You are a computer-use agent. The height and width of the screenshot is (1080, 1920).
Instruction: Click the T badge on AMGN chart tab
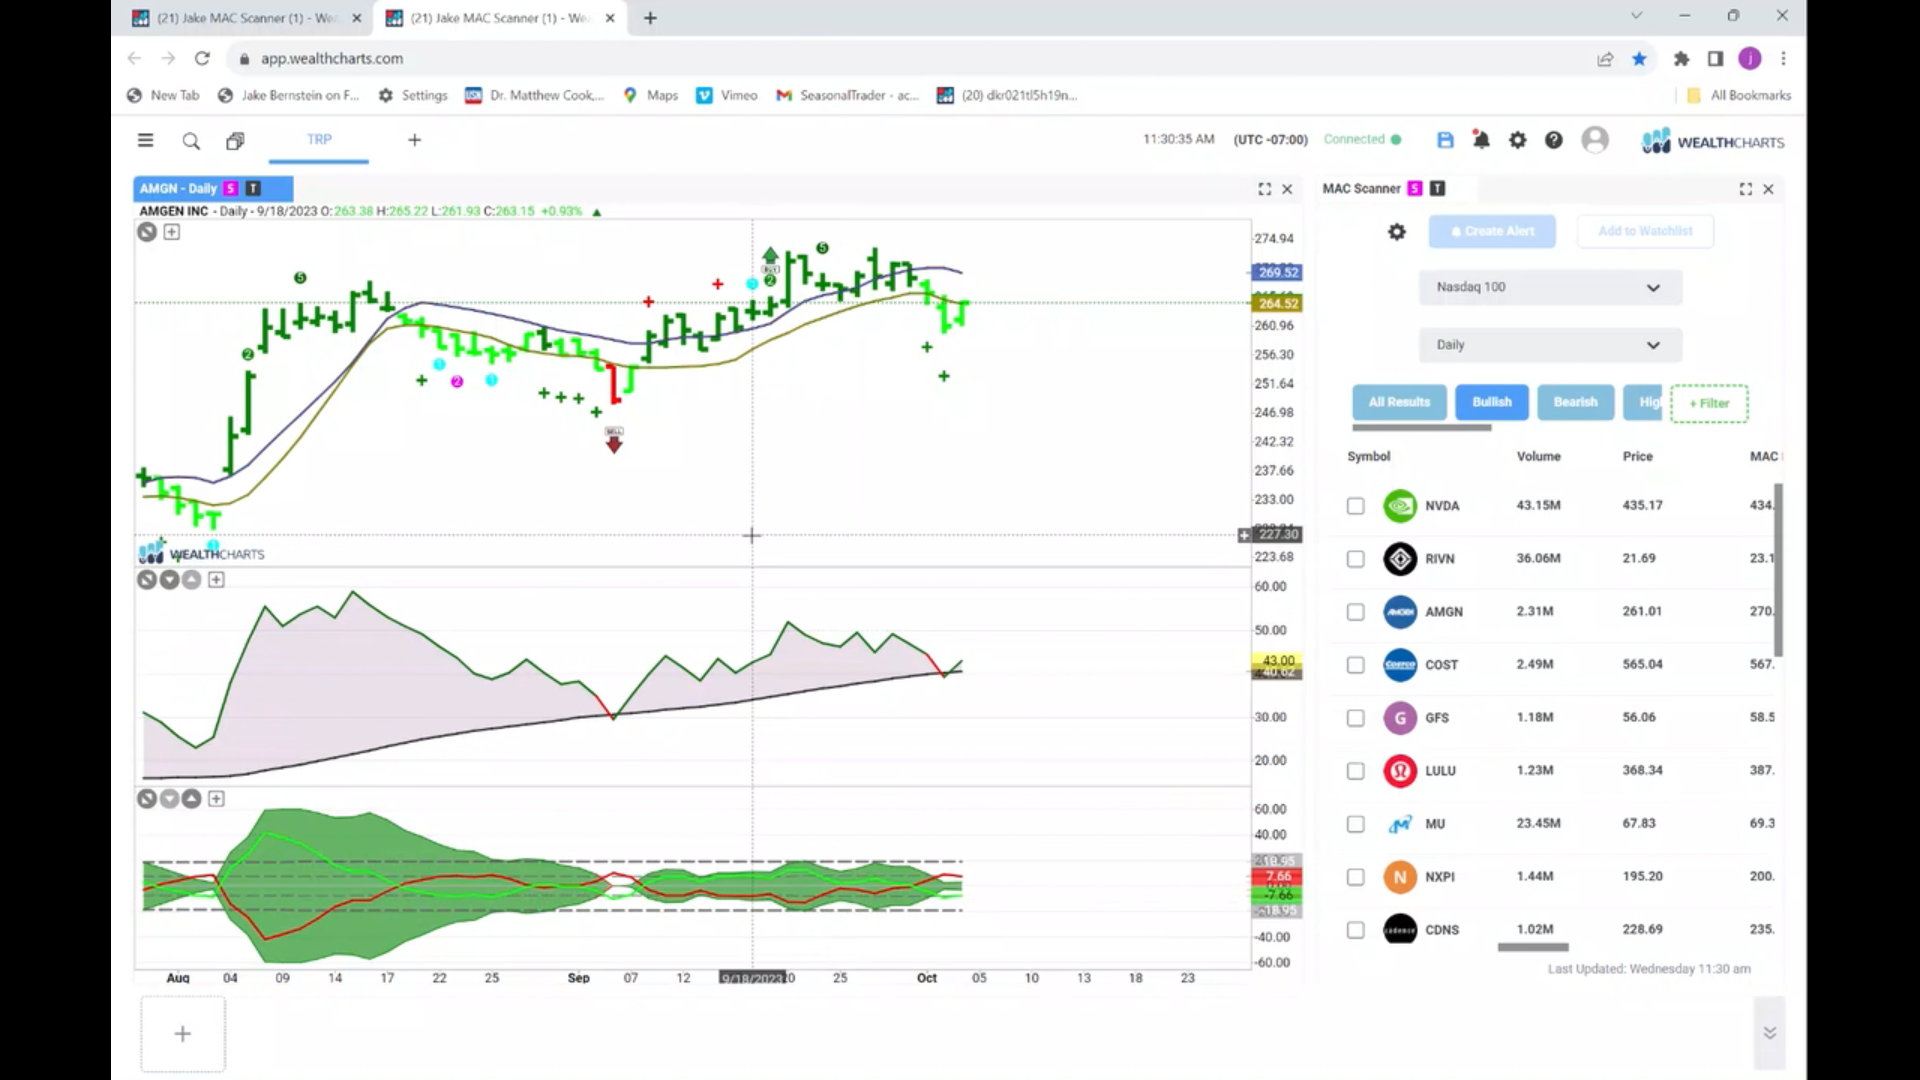(253, 188)
